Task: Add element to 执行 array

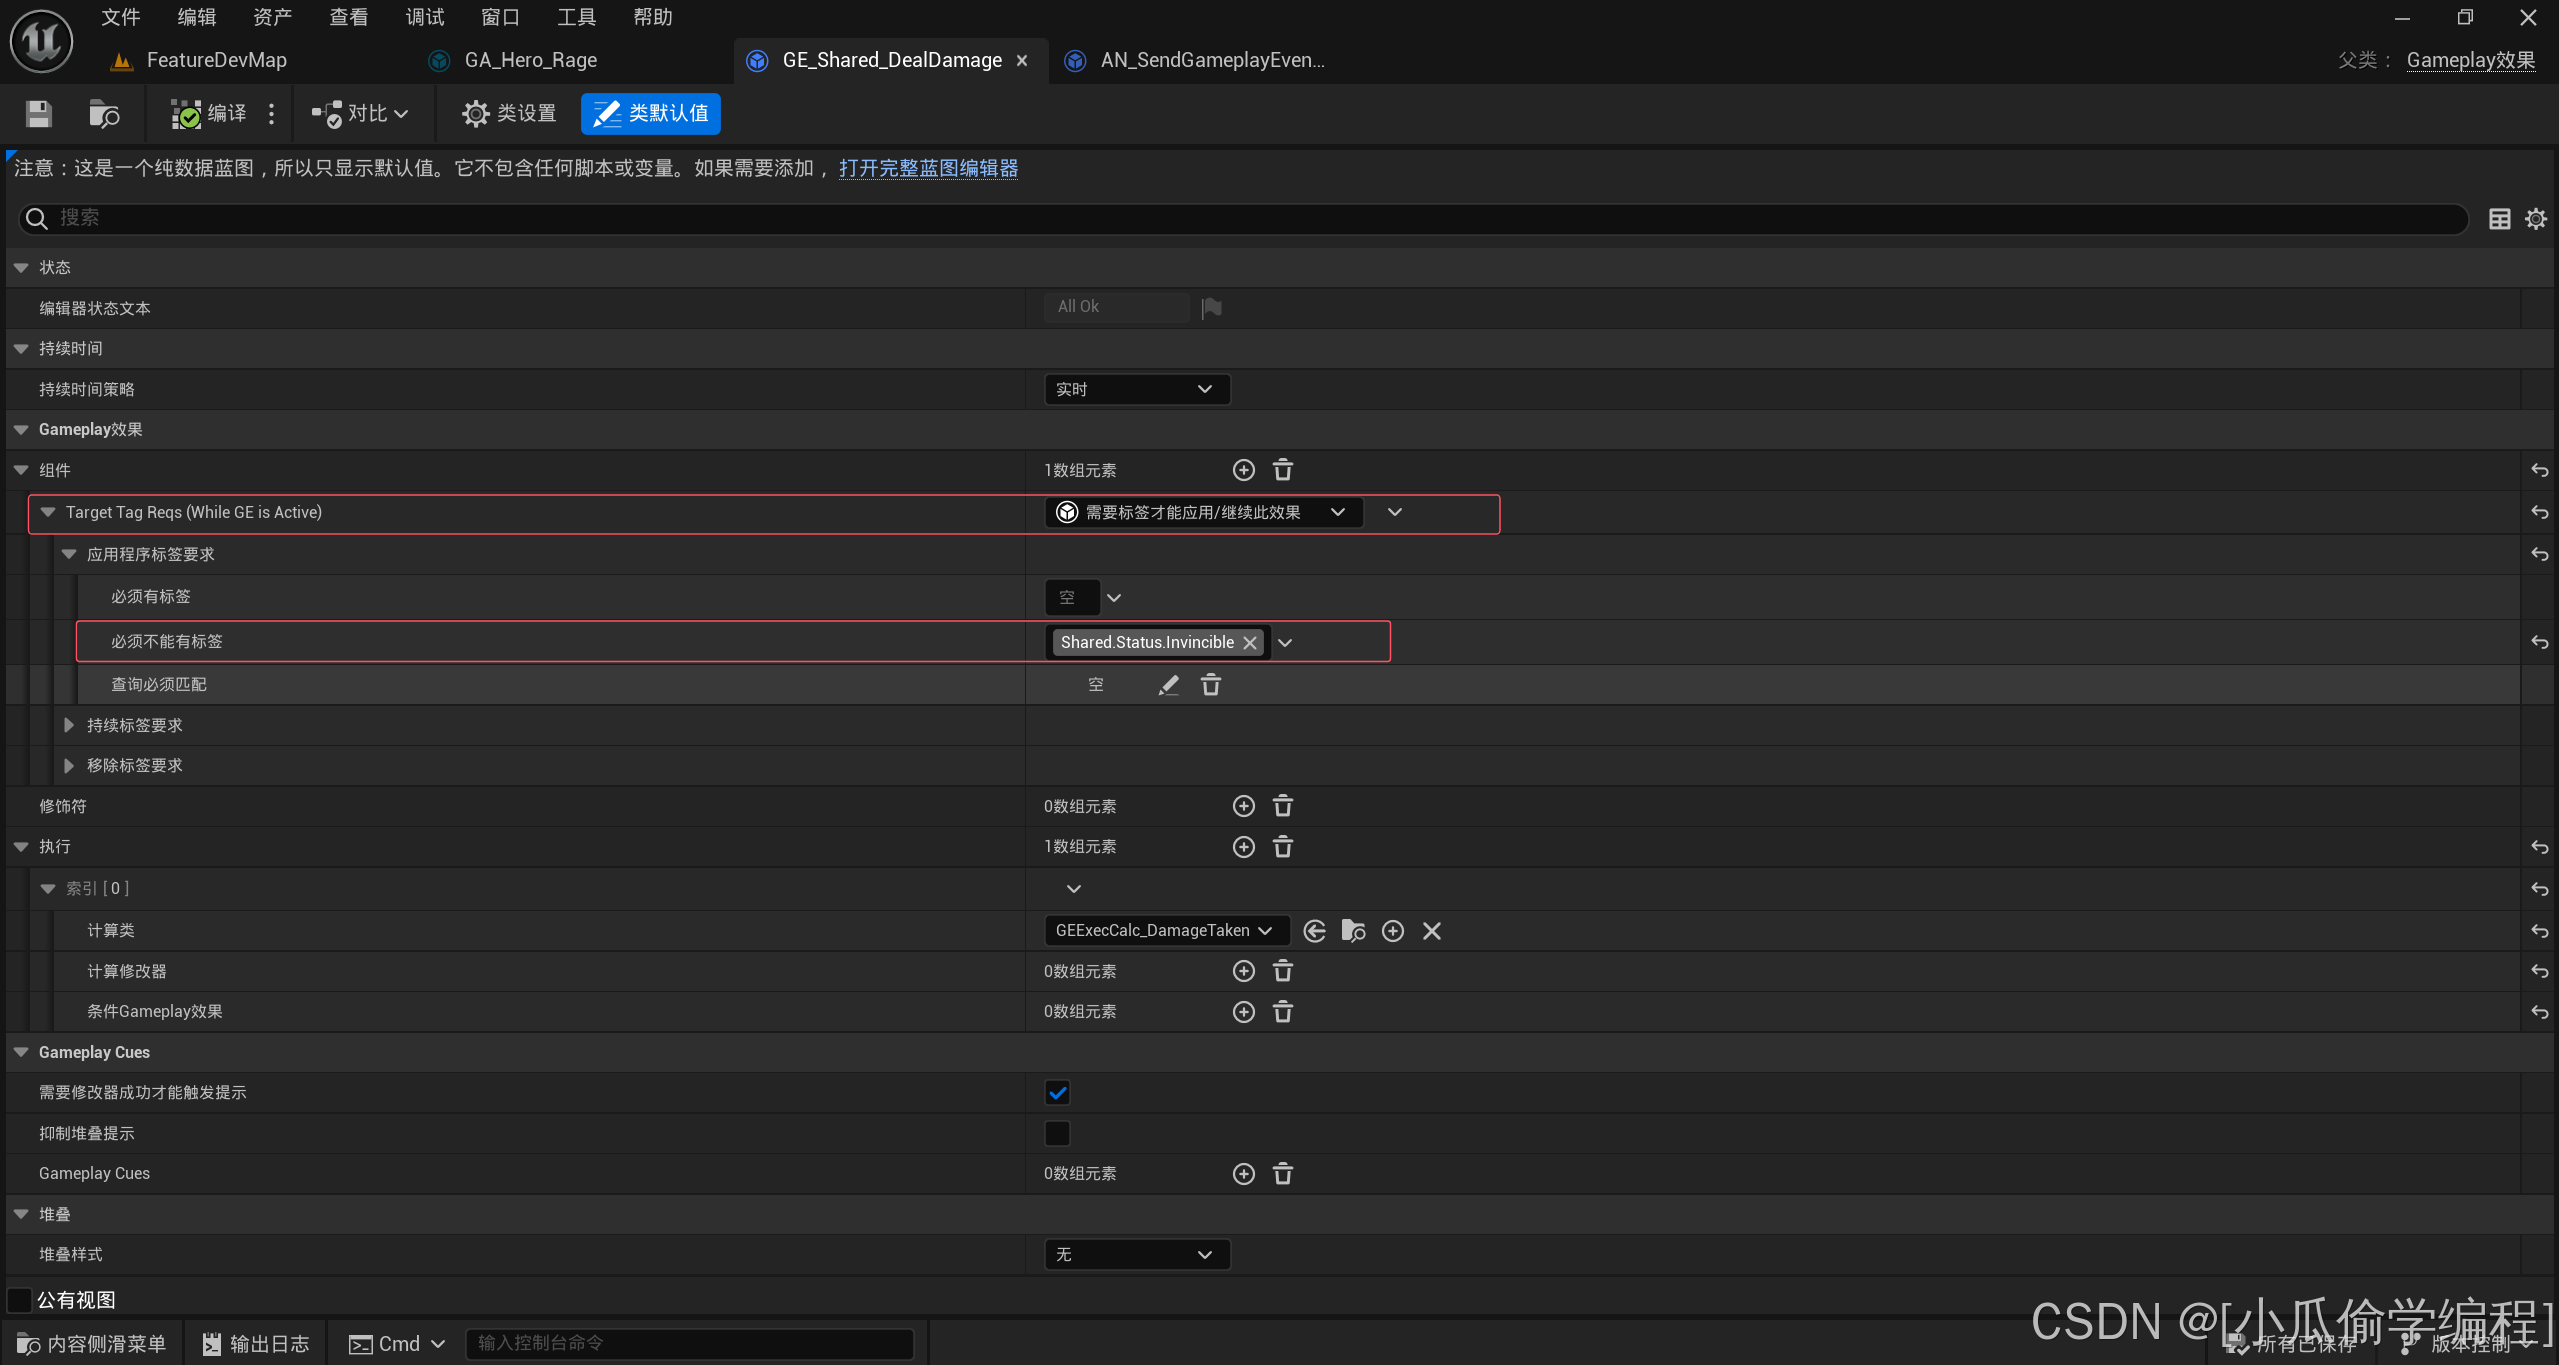Action: [1243, 847]
